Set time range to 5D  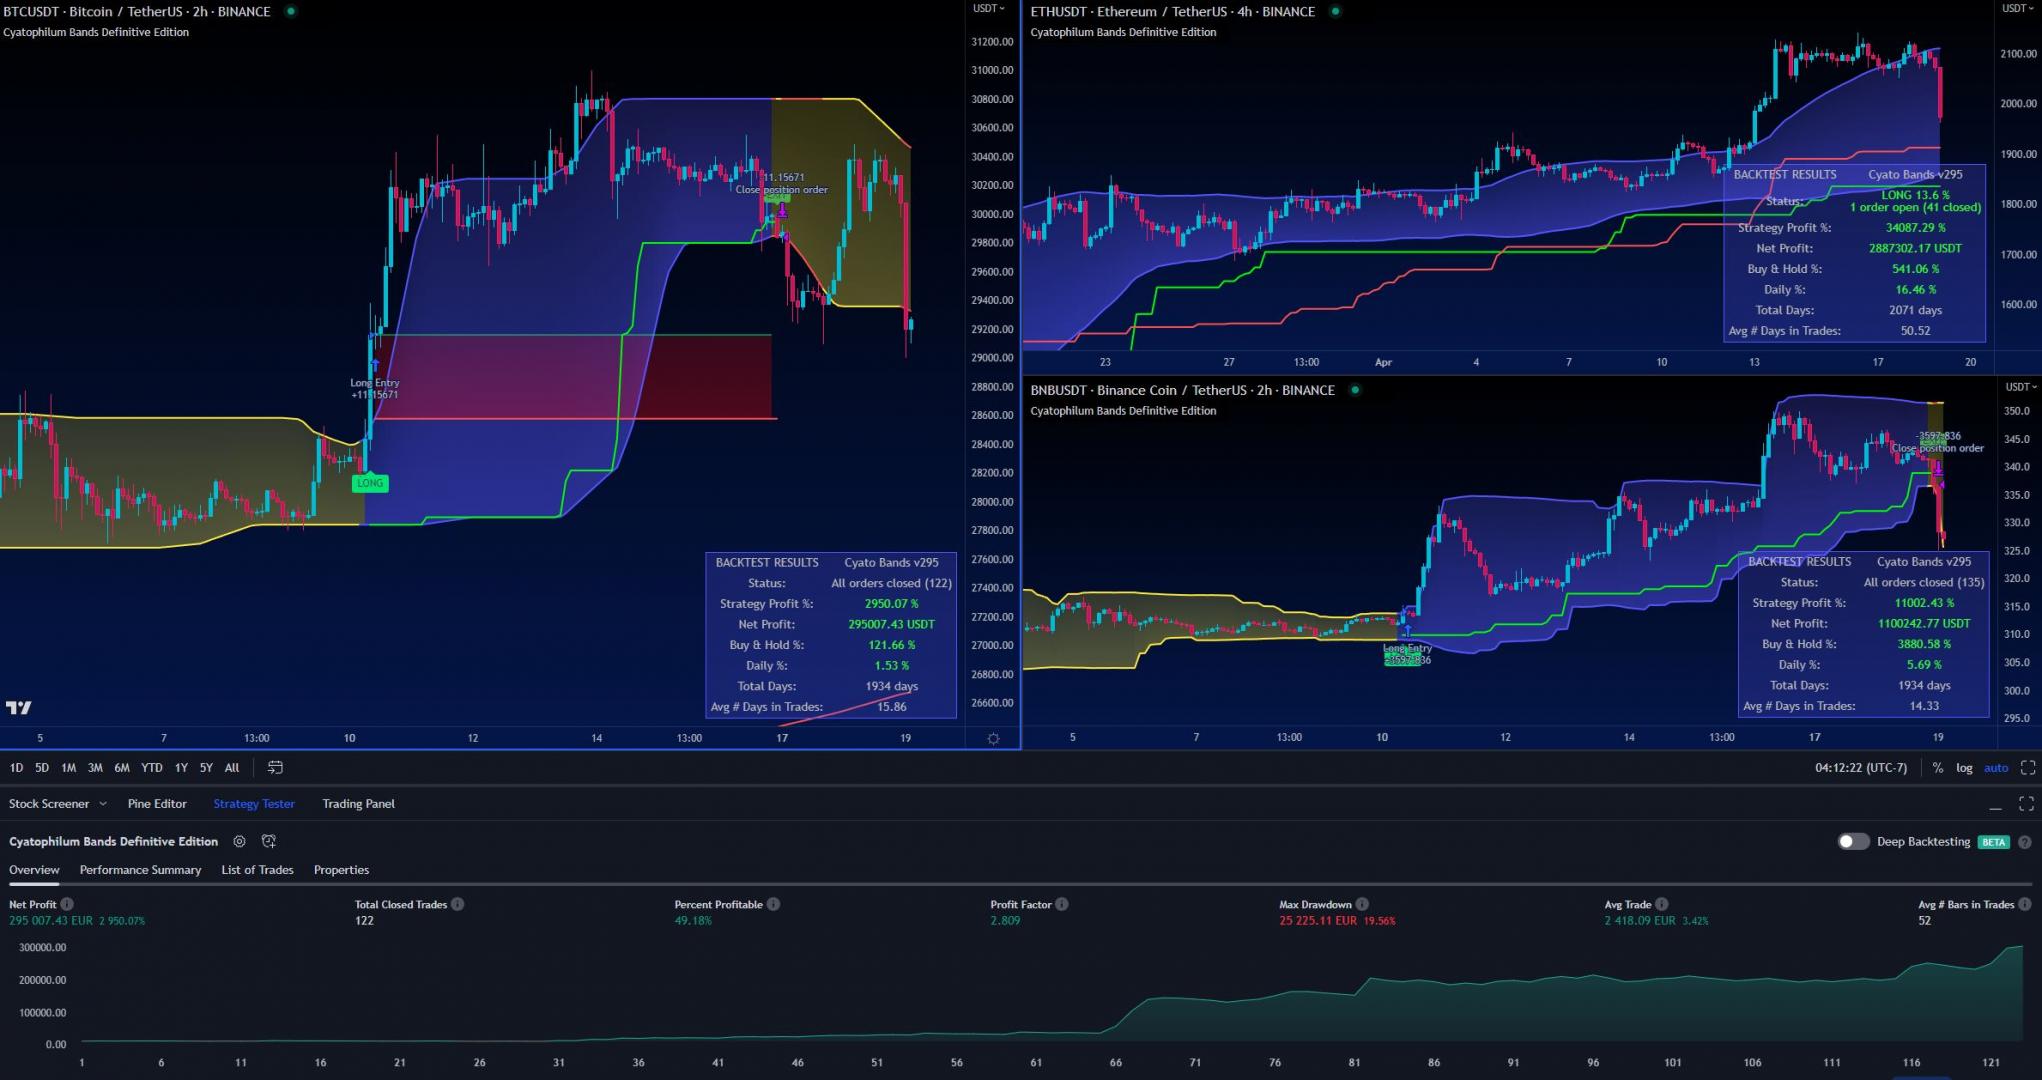tap(42, 768)
